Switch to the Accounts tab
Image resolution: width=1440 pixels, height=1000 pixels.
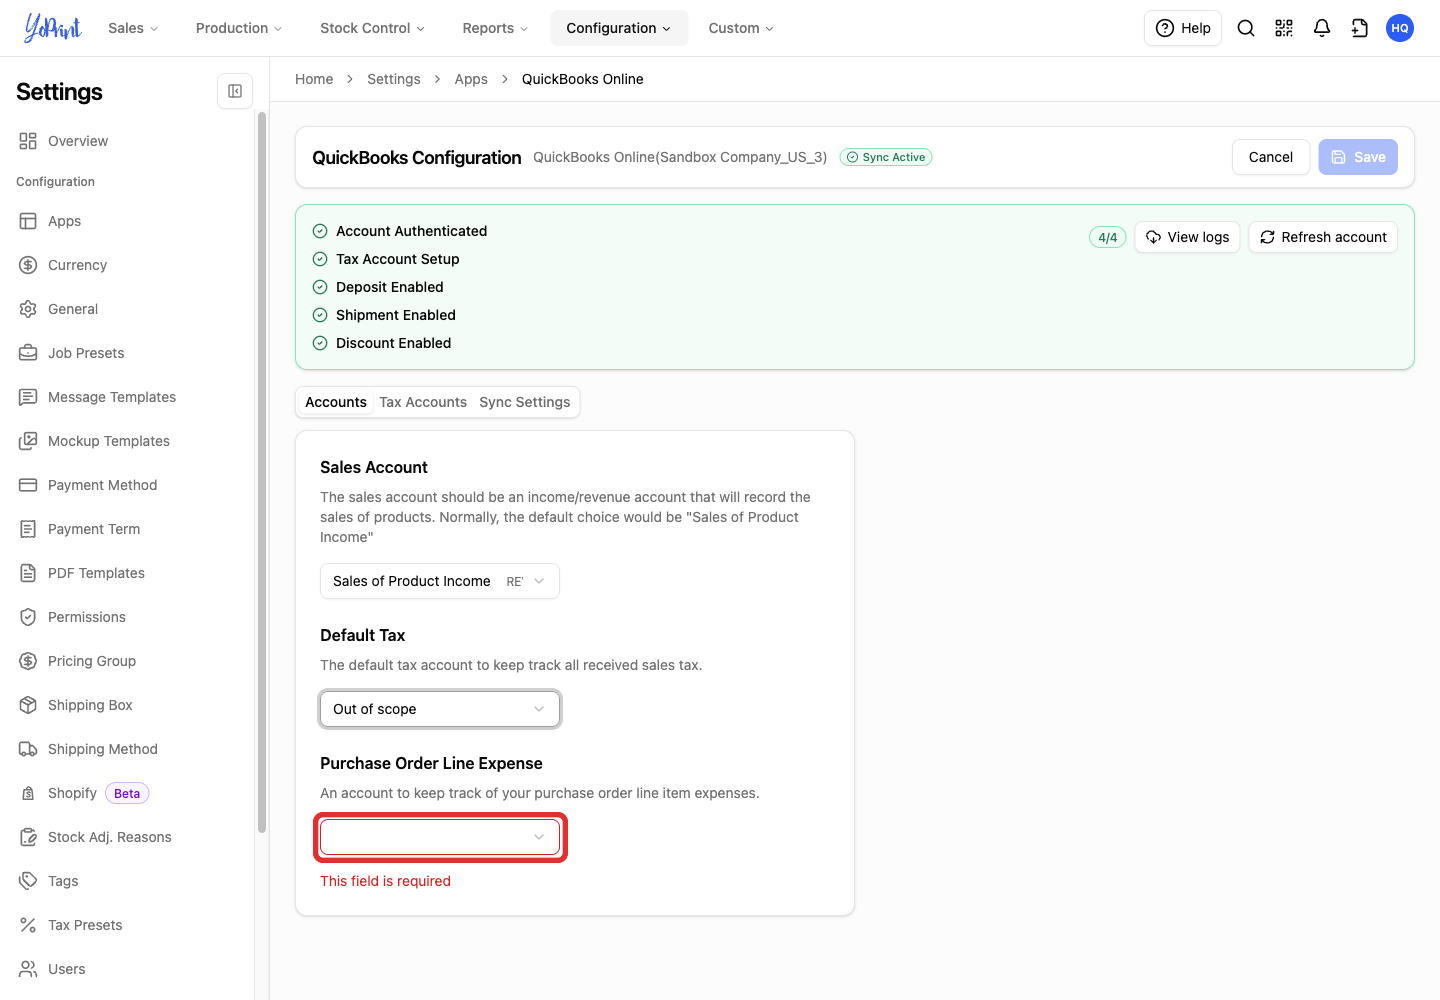tap(336, 402)
